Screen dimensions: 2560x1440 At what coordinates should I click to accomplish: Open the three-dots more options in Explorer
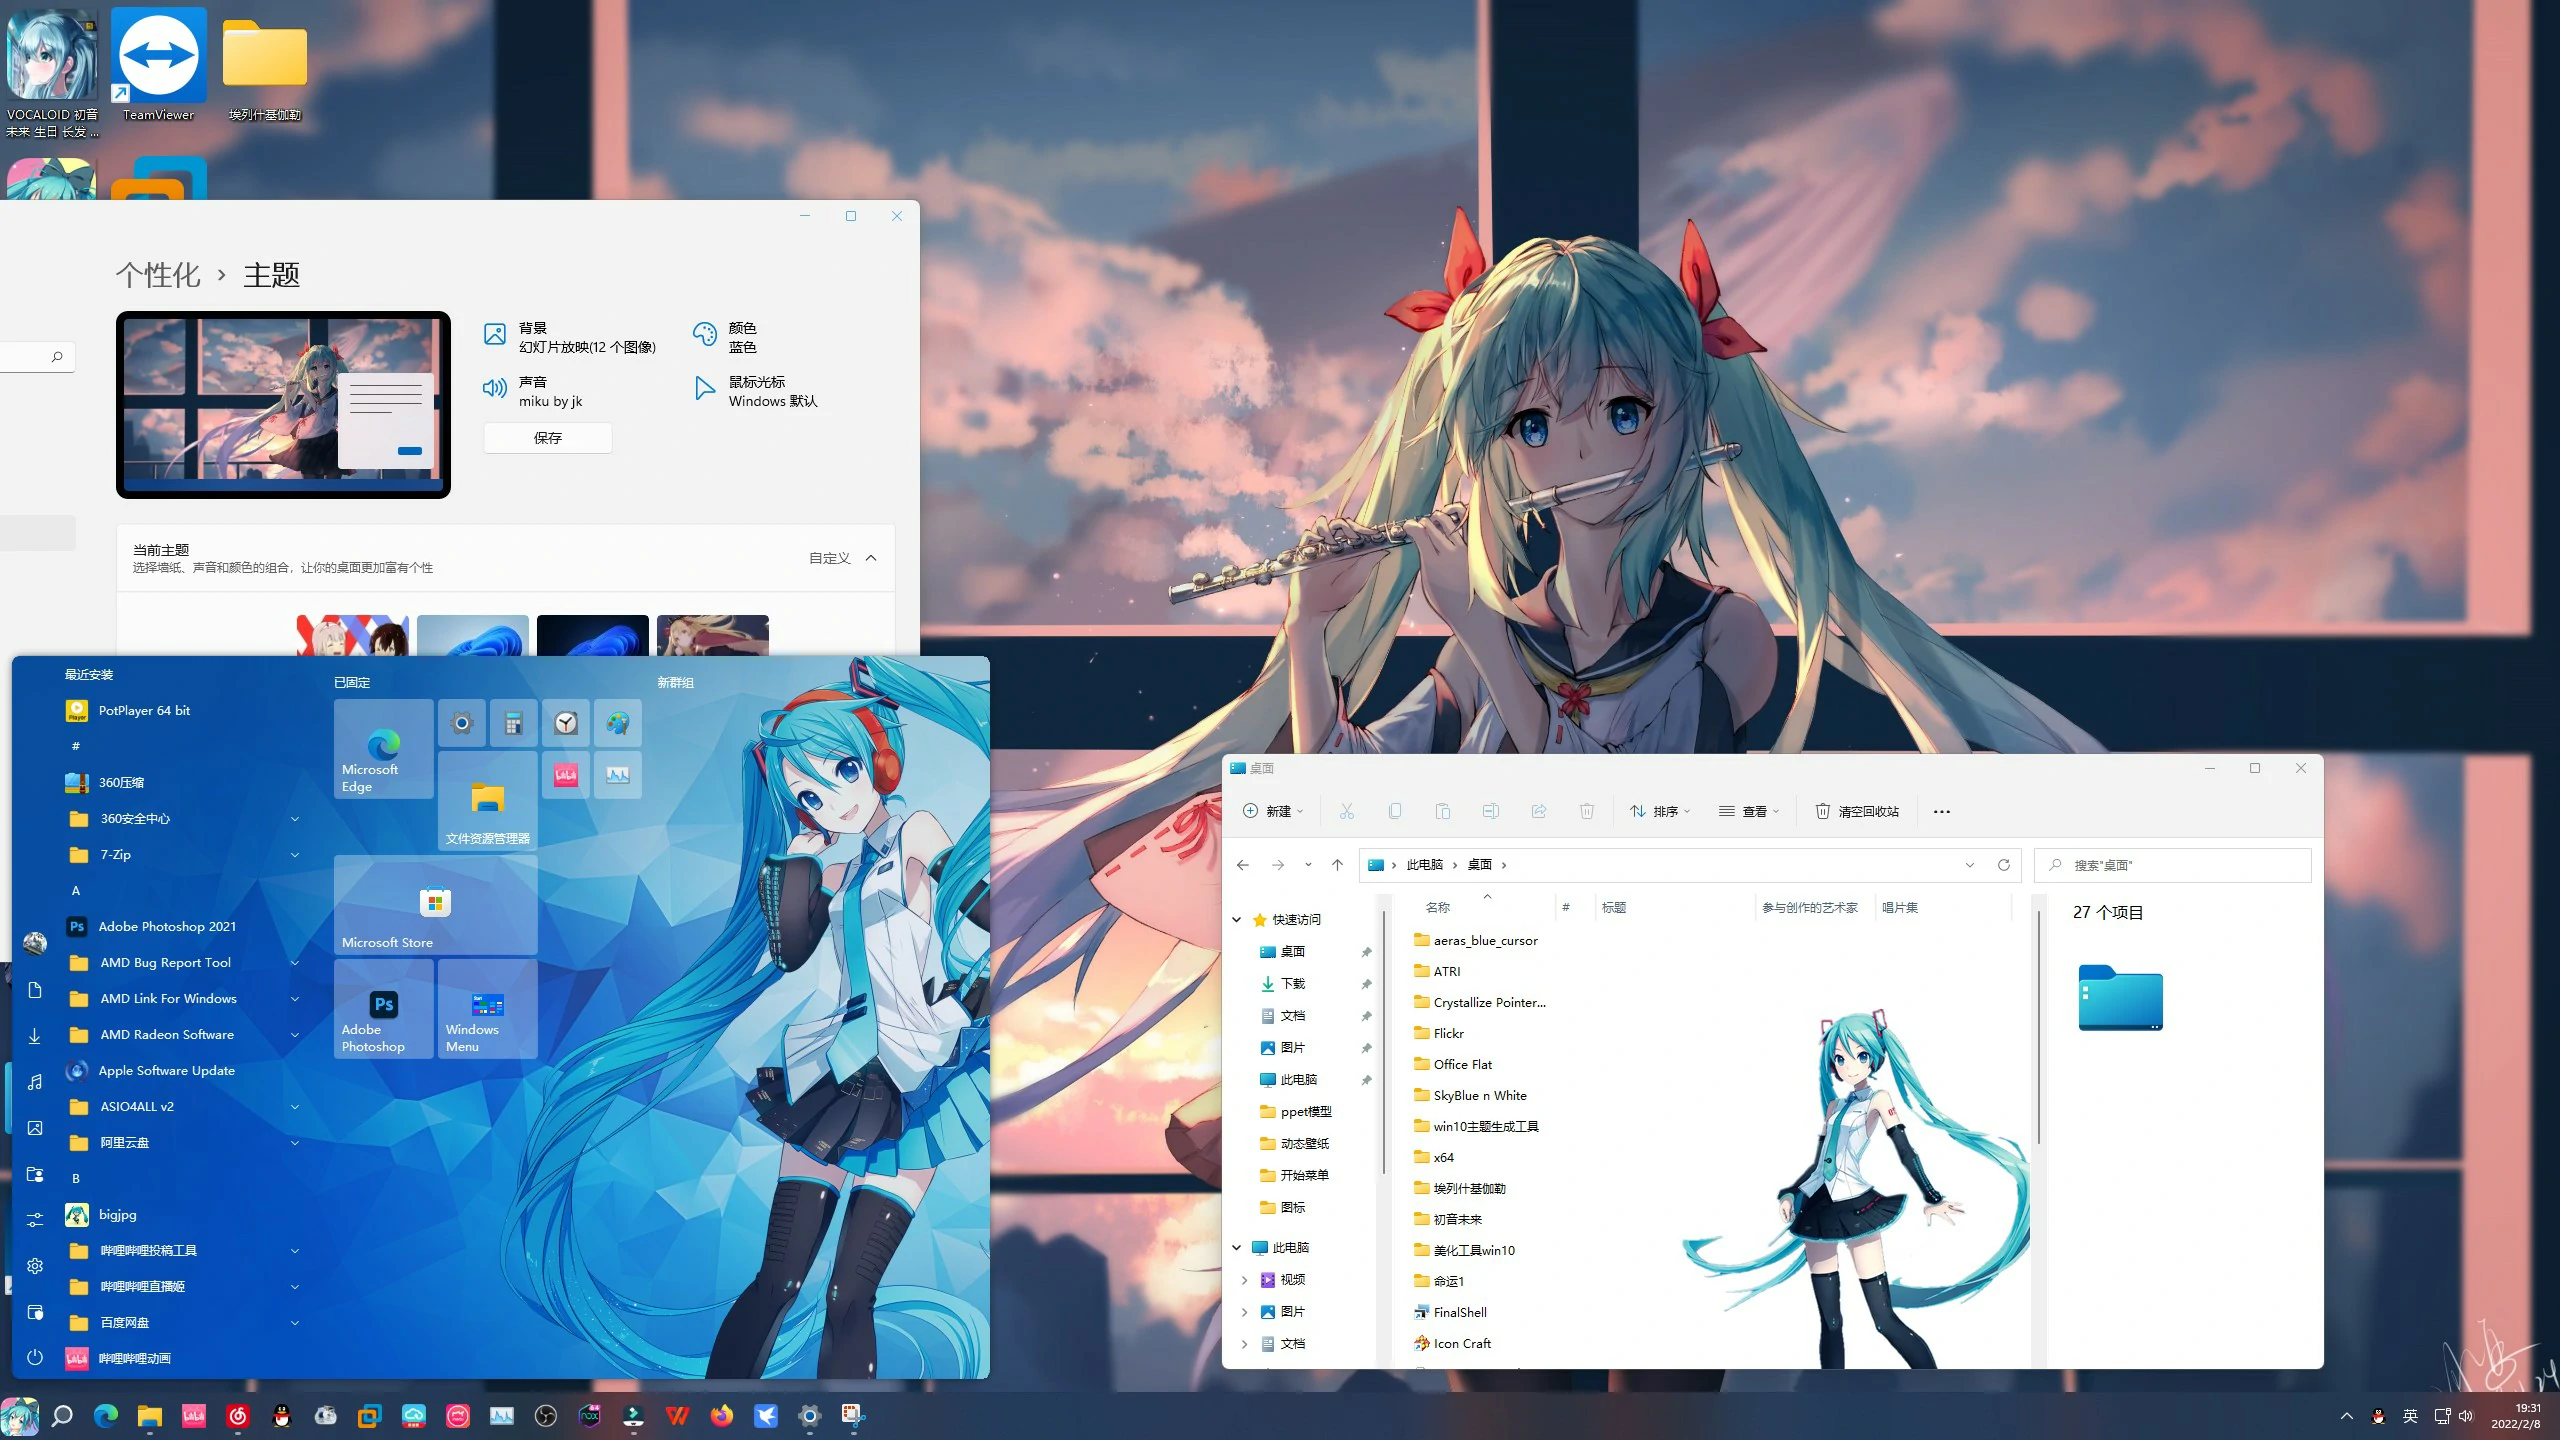point(1941,811)
